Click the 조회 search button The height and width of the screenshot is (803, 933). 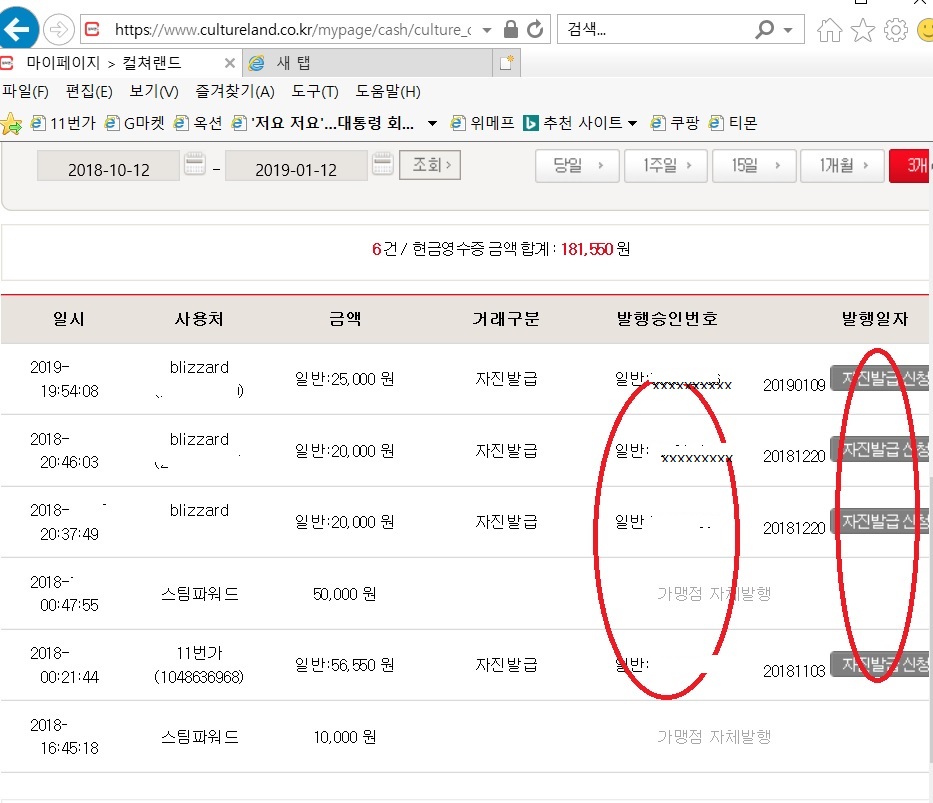click(430, 165)
